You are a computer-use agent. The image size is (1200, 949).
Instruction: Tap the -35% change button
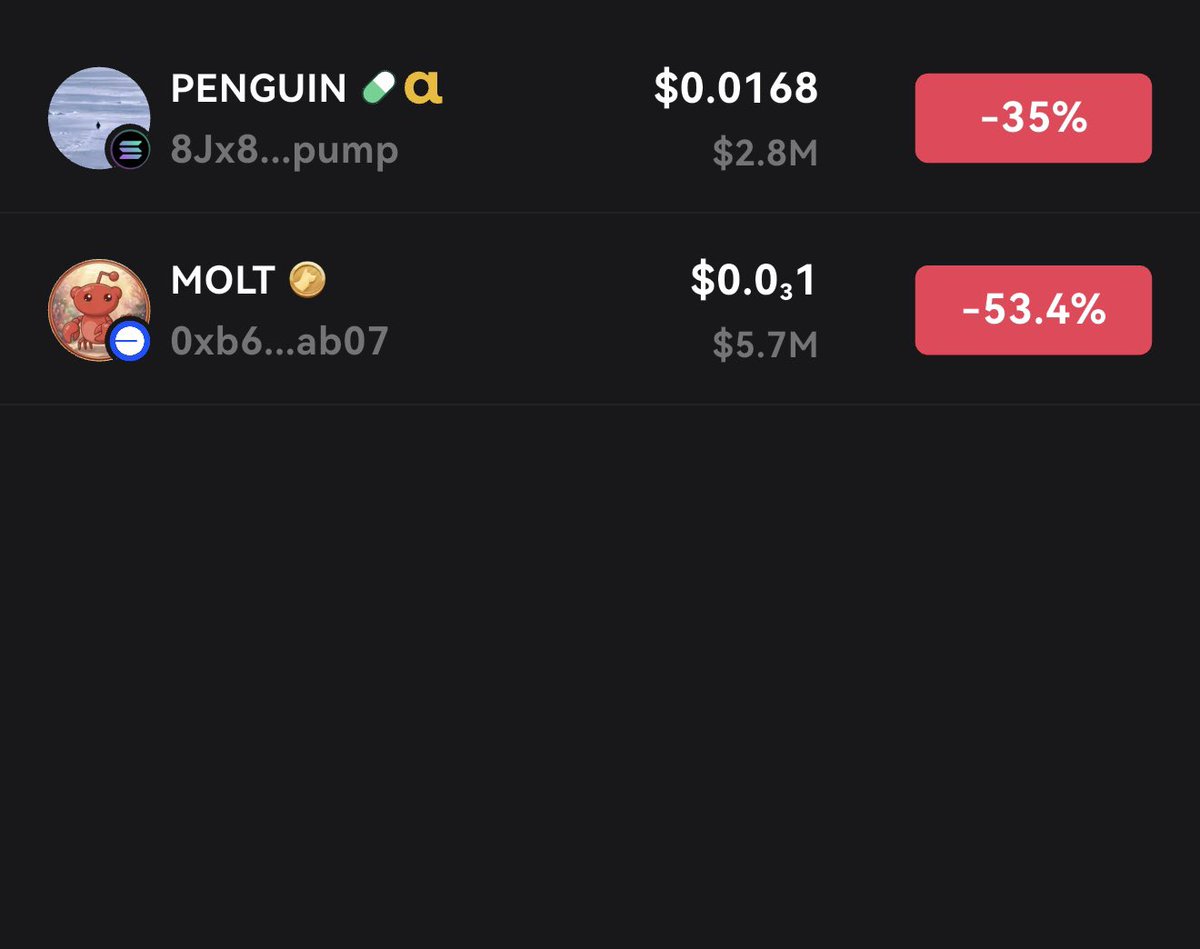pyautogui.click(x=1033, y=118)
